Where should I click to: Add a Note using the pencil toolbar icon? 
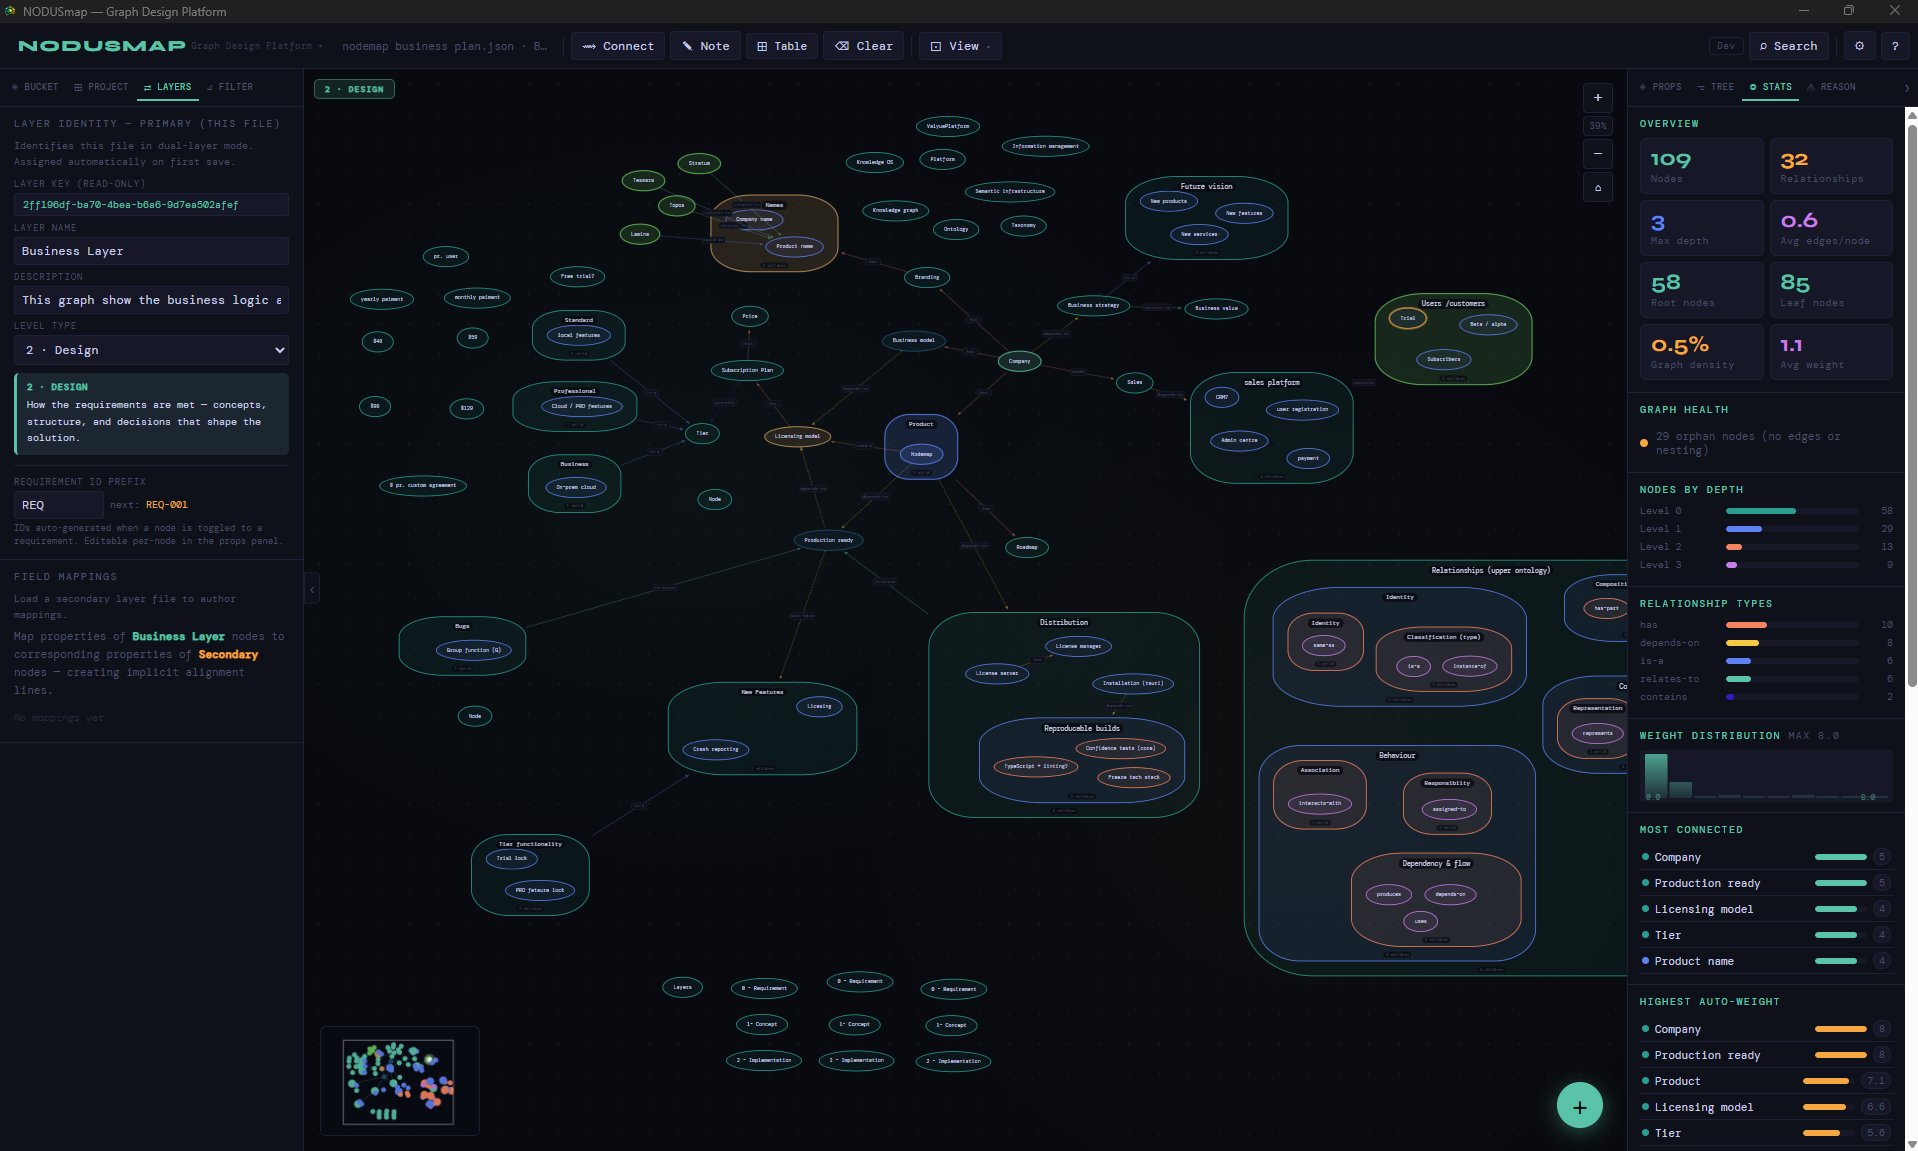click(x=705, y=46)
